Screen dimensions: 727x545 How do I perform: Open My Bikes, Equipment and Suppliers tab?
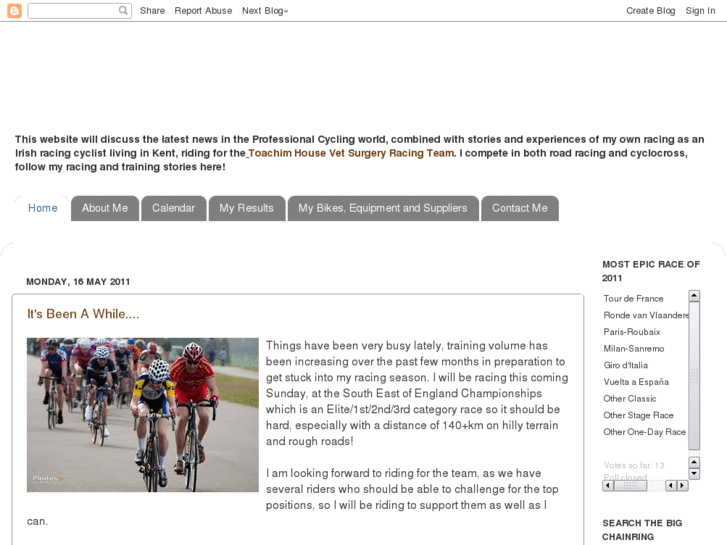[x=382, y=208]
